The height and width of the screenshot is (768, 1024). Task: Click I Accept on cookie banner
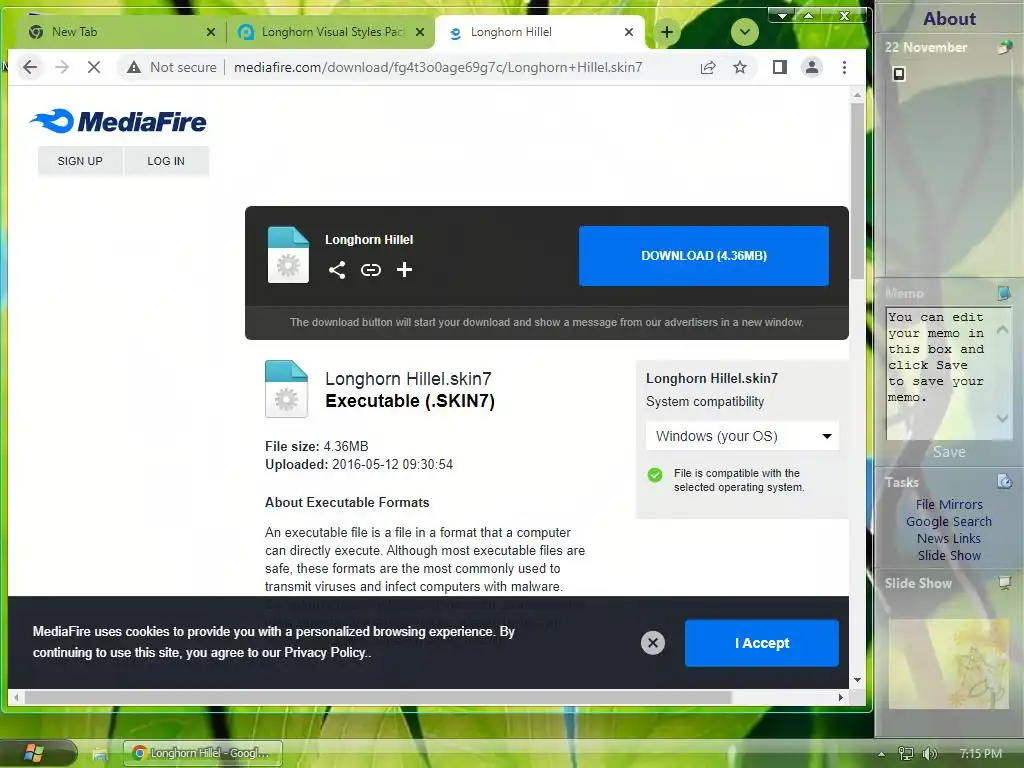[x=761, y=643]
